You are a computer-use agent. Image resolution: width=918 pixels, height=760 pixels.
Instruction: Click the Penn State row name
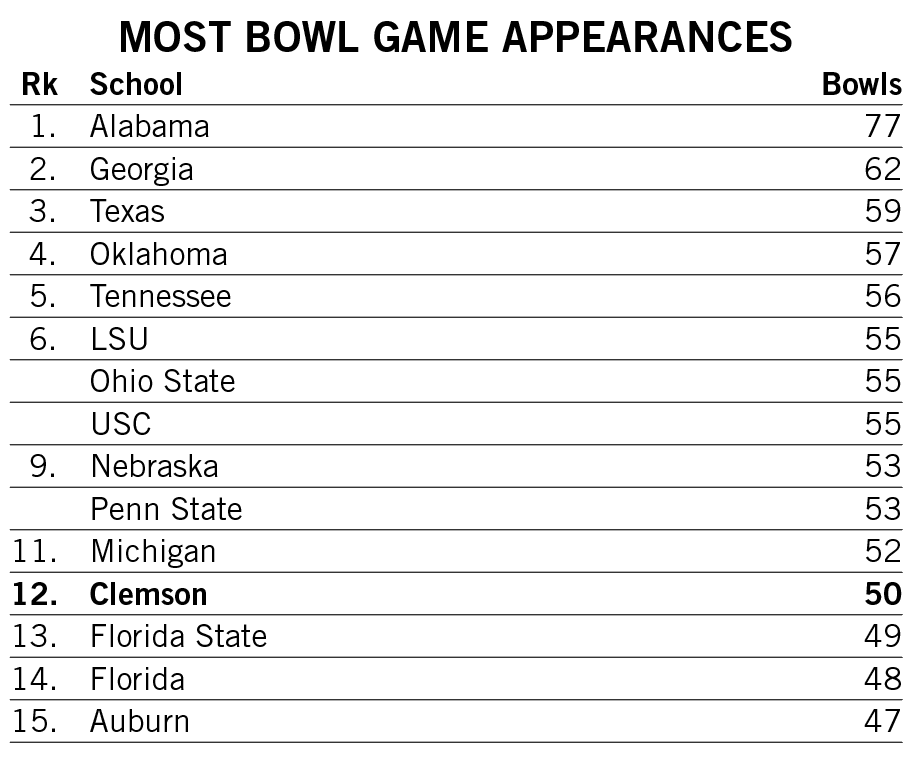[x=166, y=509]
